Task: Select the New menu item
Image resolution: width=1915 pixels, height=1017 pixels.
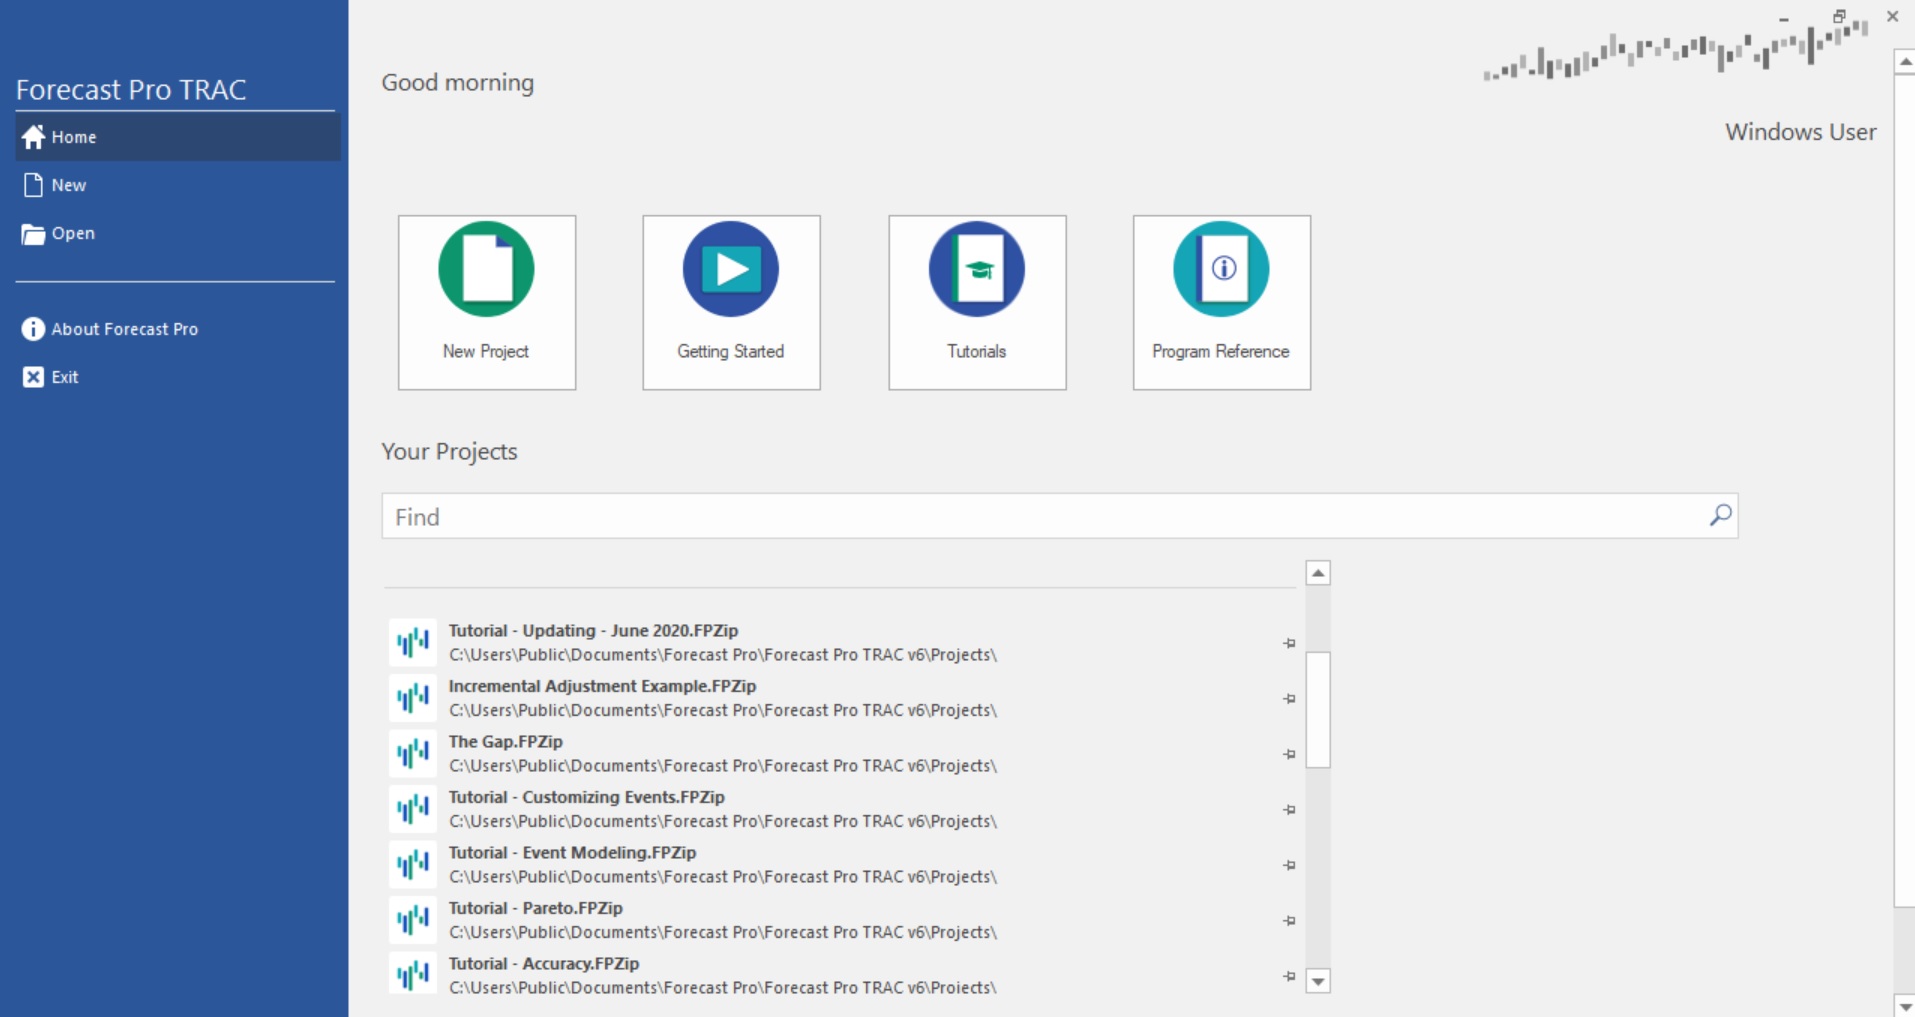Action: (x=178, y=185)
